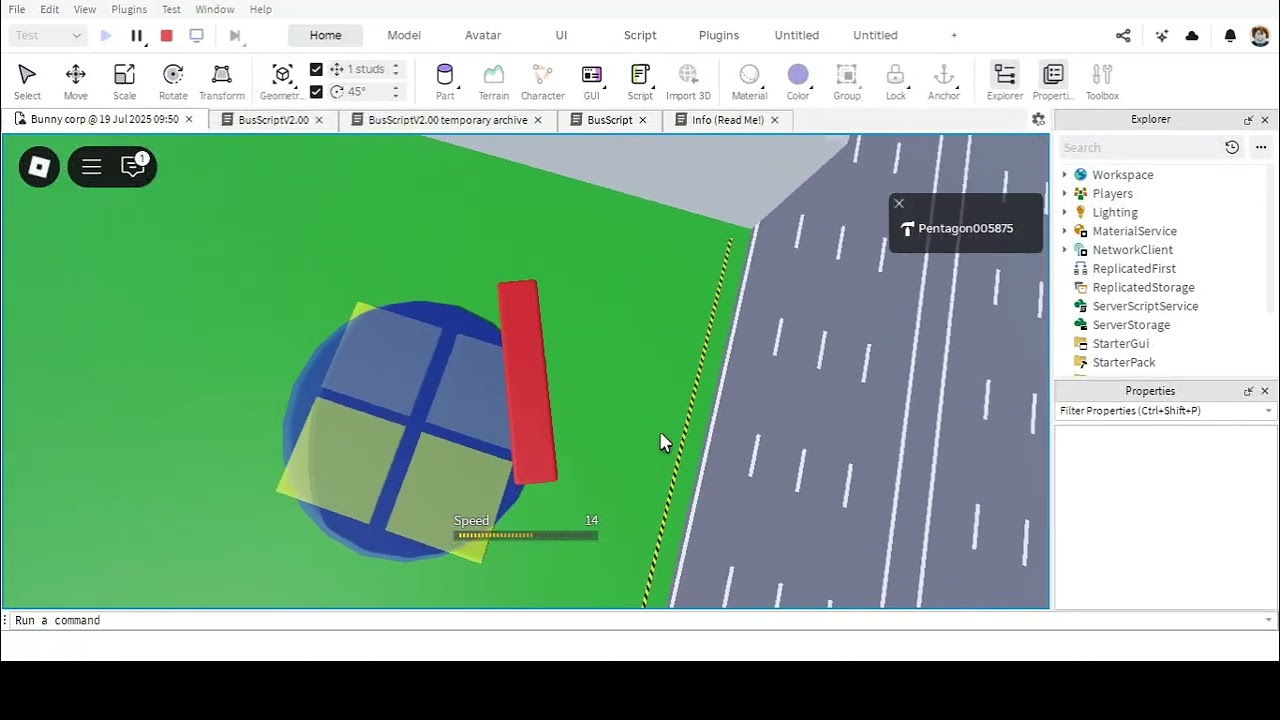The image size is (1280, 720).
Task: Toggle the rotation snap 45° checkbox
Action: click(x=316, y=91)
